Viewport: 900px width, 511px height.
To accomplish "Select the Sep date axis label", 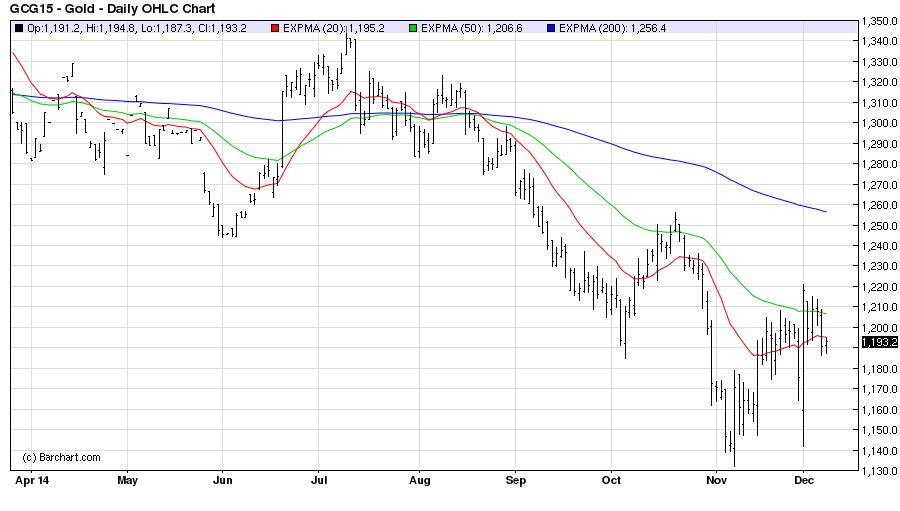I will tap(514, 480).
